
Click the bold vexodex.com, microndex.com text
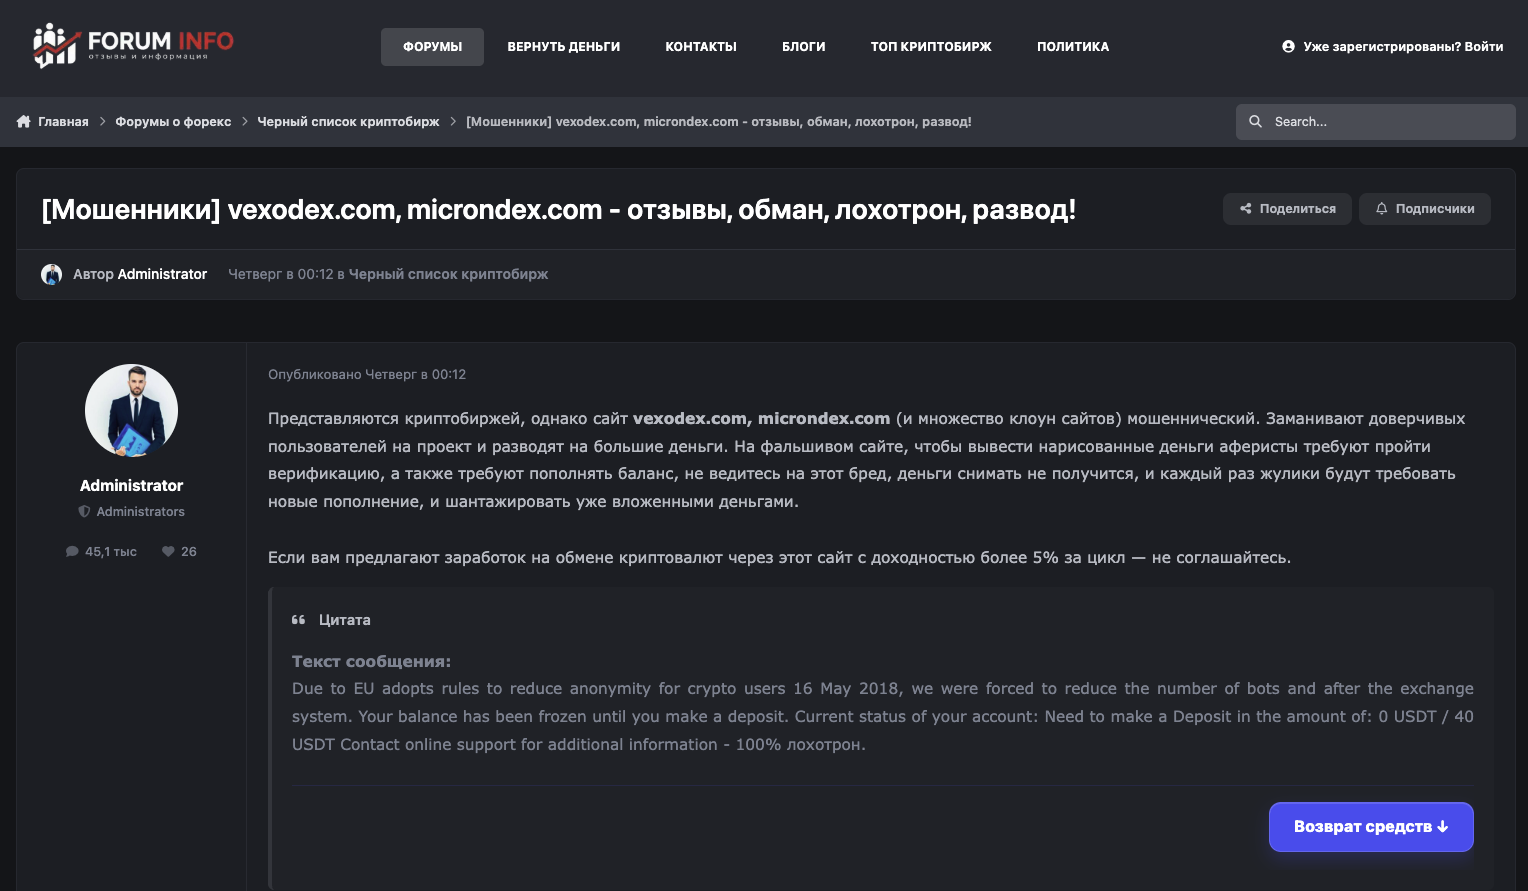761,418
